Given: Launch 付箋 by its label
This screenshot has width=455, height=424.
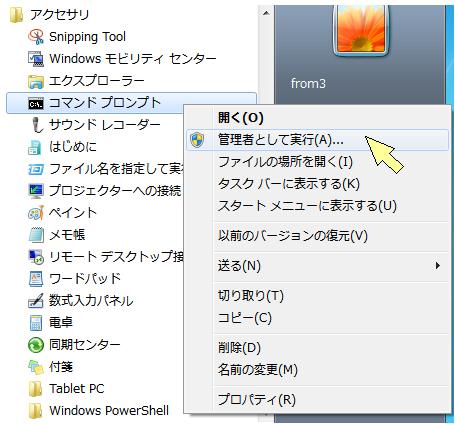Looking at the screenshot, I should [x=61, y=367].
